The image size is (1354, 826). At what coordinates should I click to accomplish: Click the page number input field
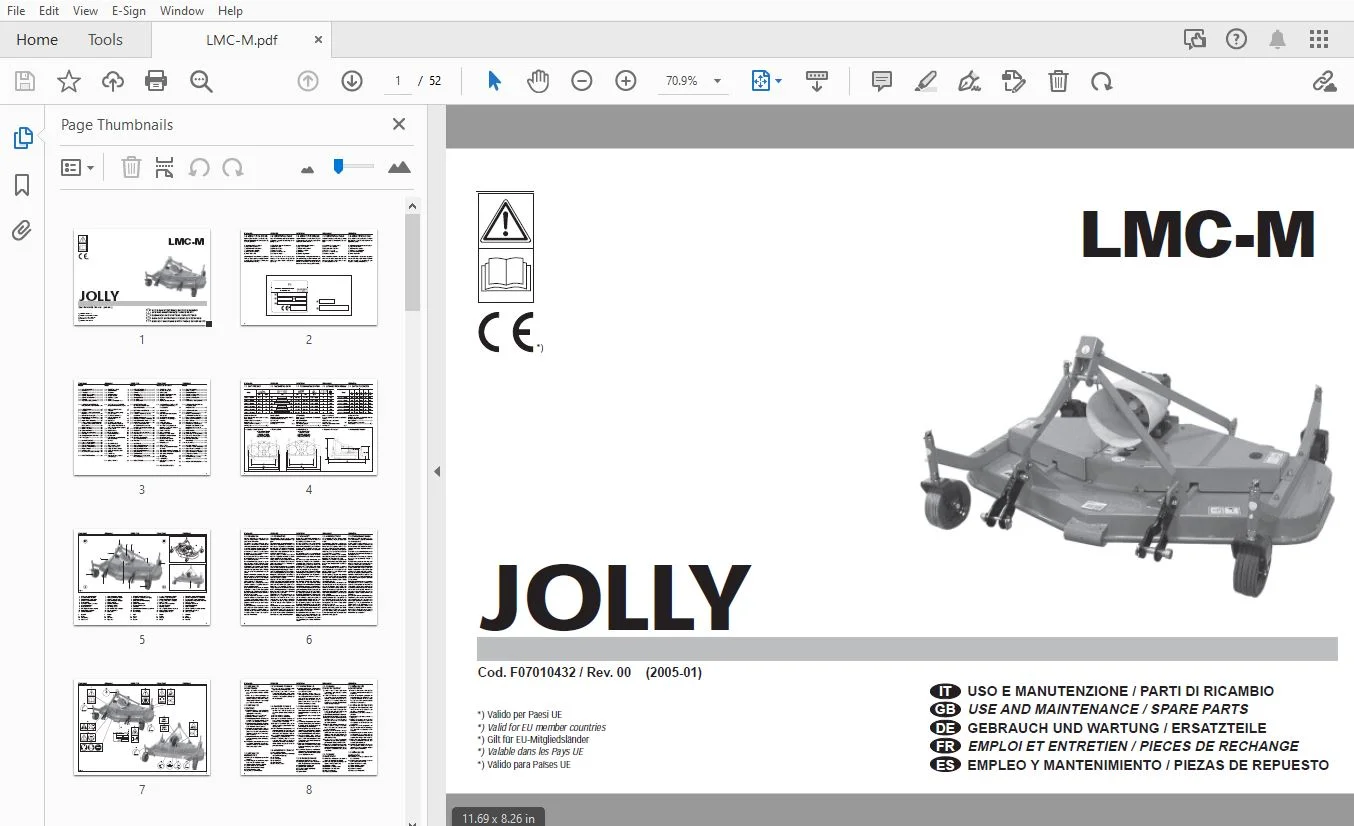click(x=398, y=81)
